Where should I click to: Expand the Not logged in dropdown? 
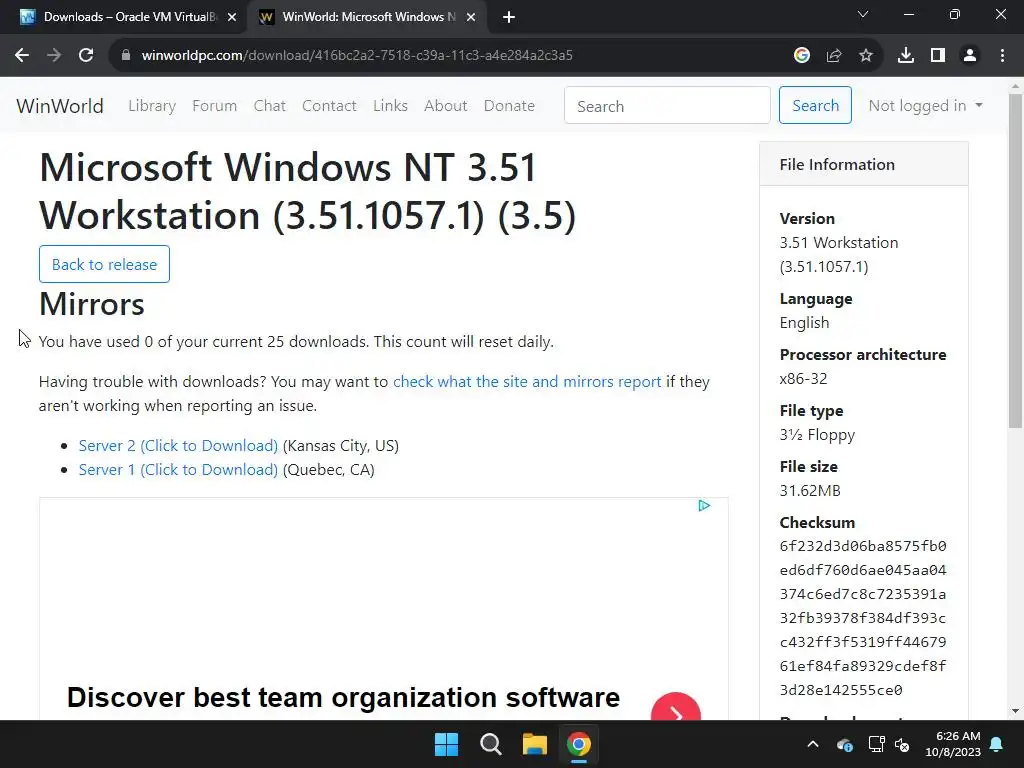[x=925, y=106]
